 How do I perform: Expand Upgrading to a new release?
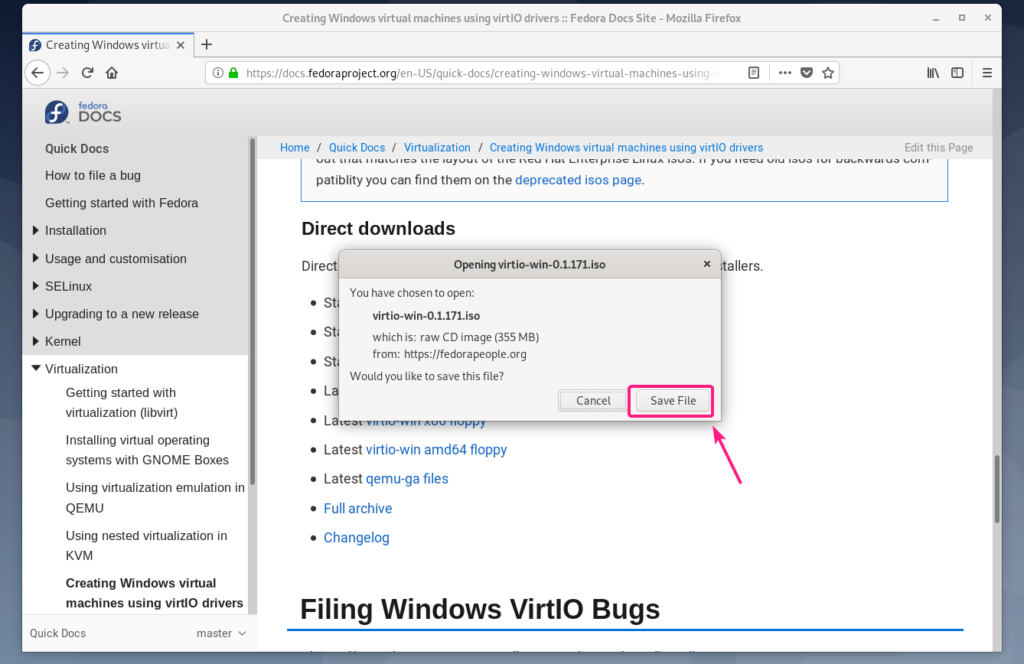coord(35,313)
